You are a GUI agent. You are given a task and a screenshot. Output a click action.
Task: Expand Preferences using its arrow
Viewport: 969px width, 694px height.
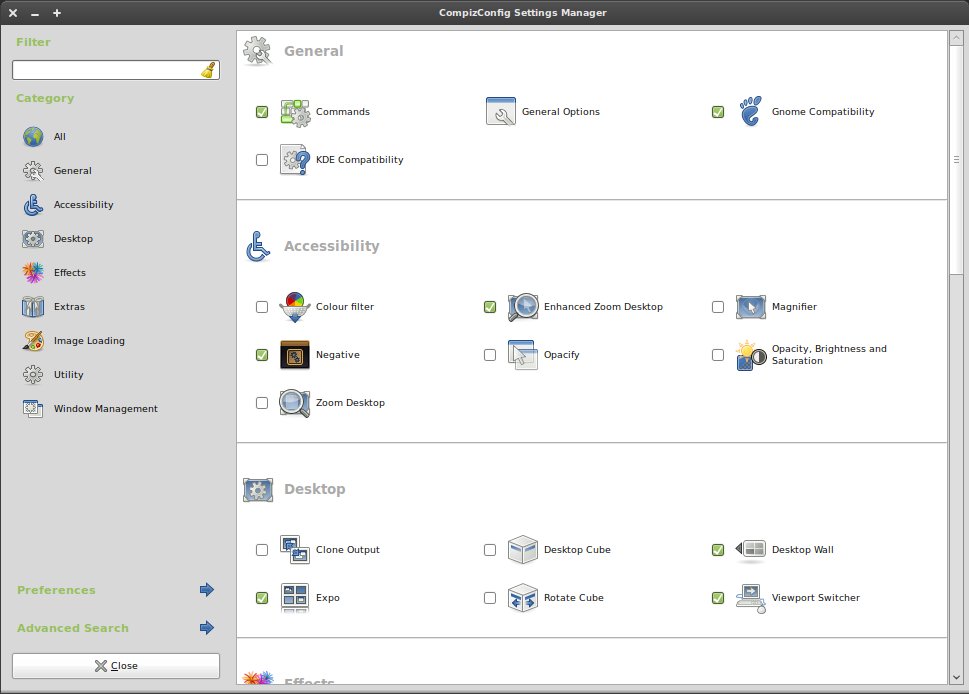[x=207, y=590]
